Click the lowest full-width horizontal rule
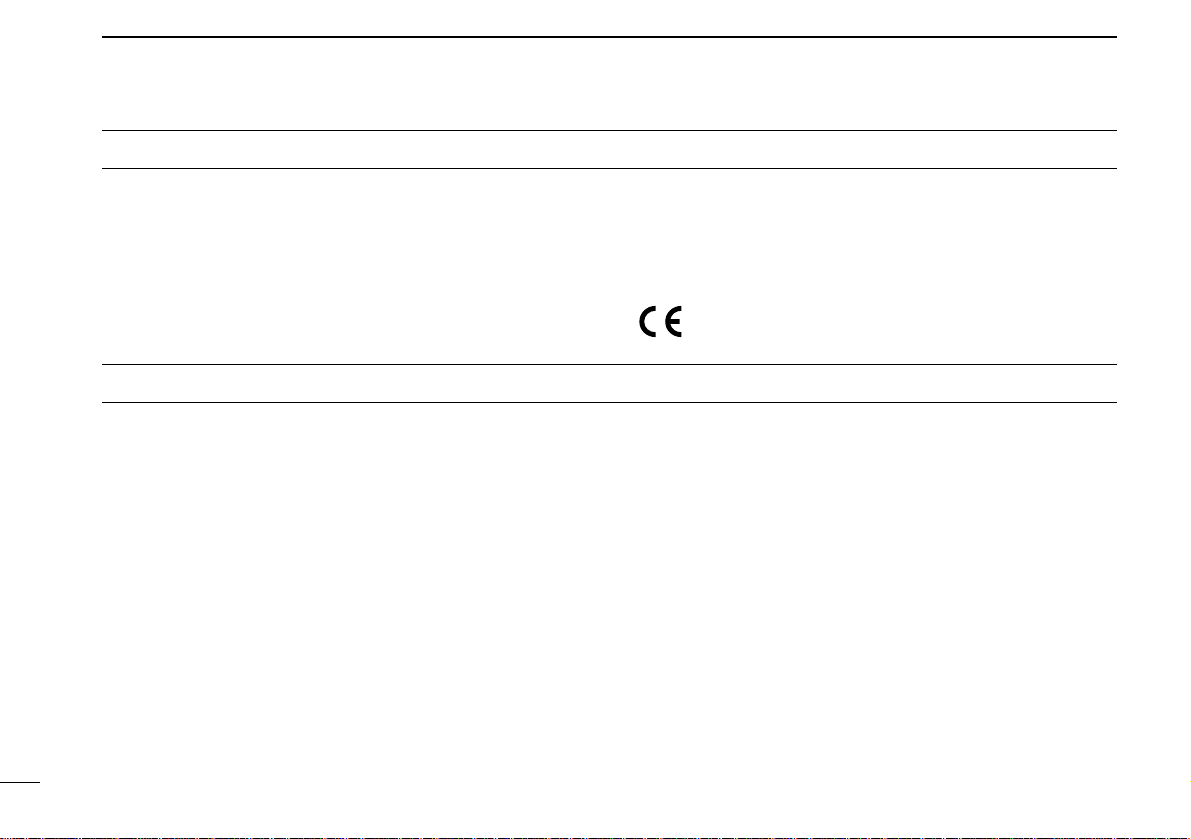Screen dimensions: 1191x839 [x=609, y=402]
